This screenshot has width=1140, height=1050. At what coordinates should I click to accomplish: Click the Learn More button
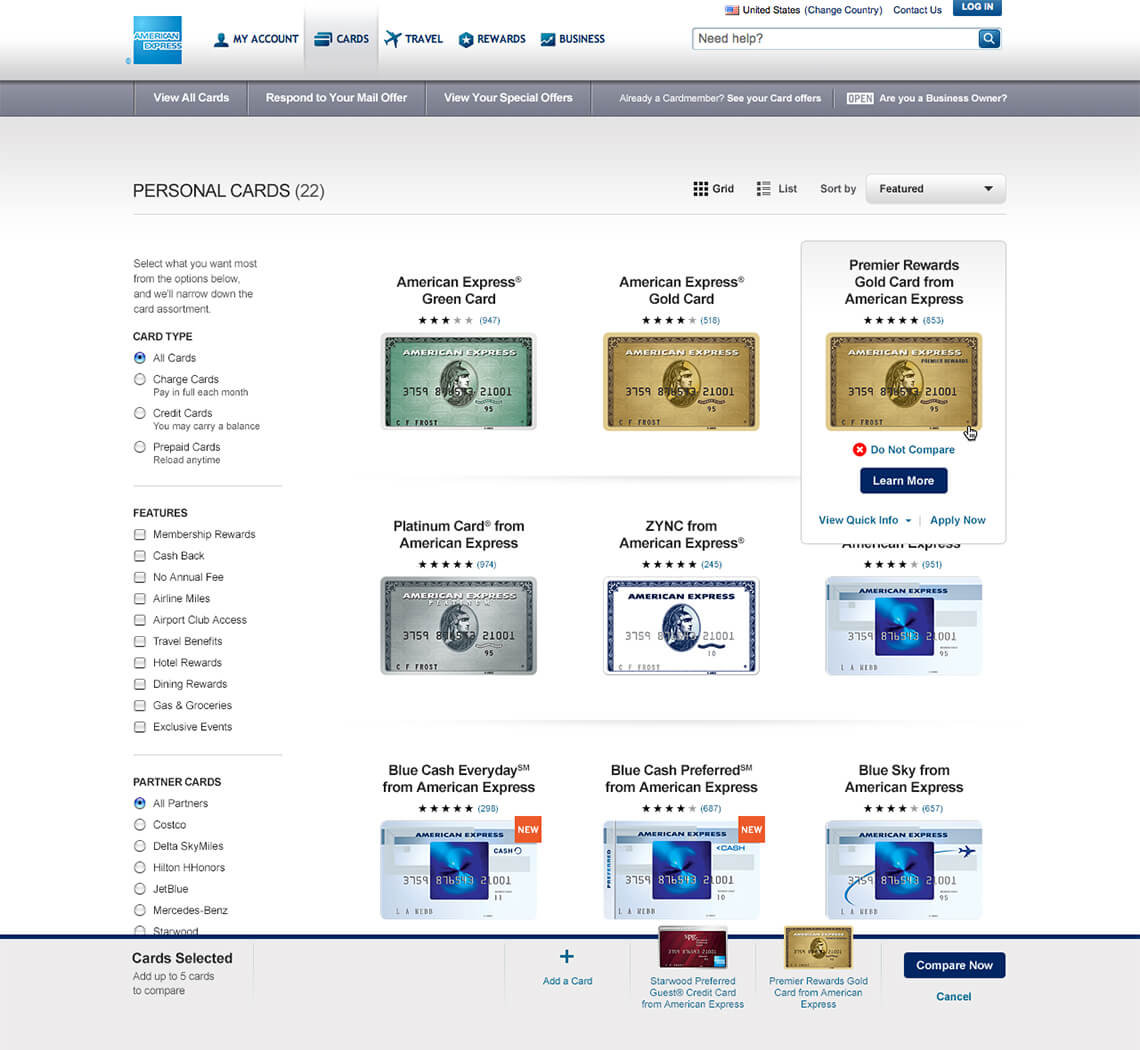(x=904, y=481)
